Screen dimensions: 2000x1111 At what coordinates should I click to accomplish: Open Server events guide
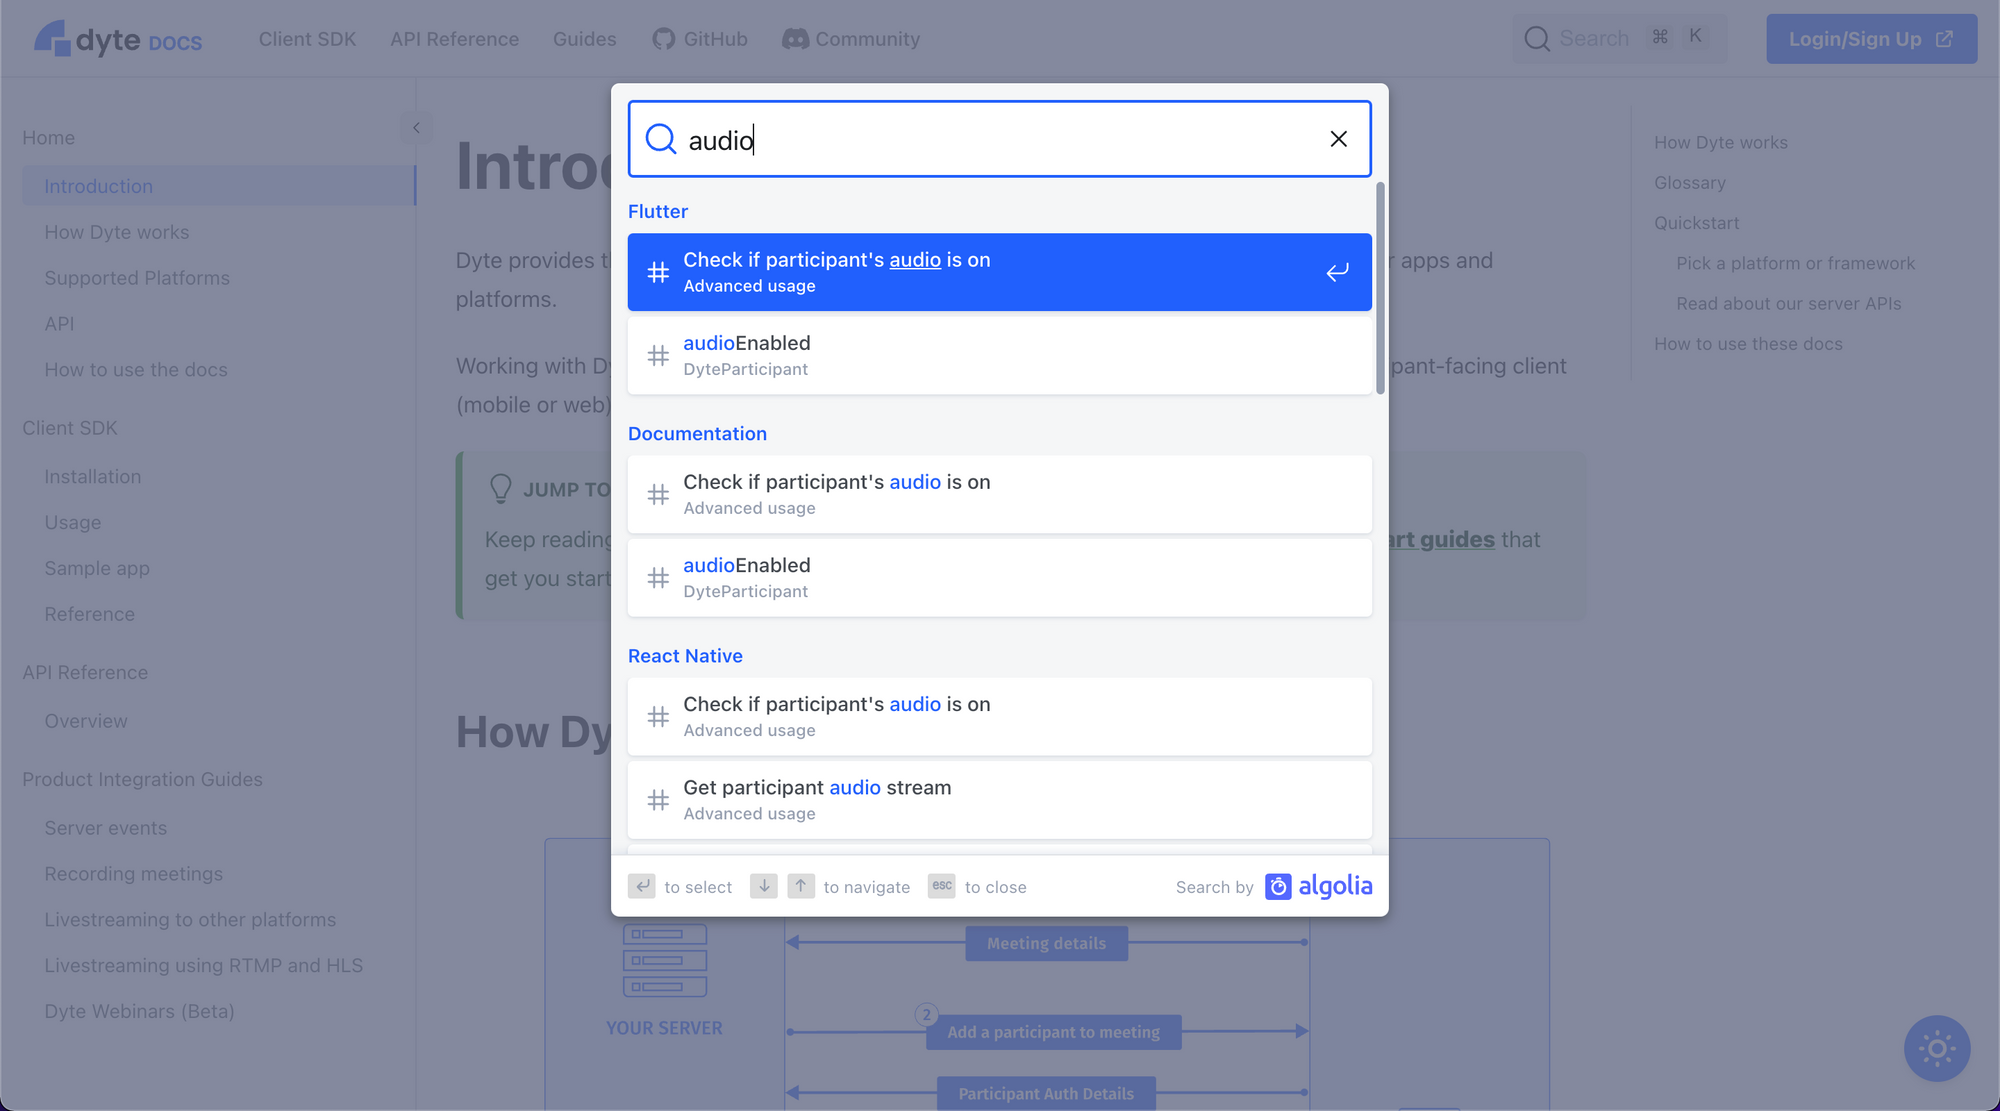[105, 828]
